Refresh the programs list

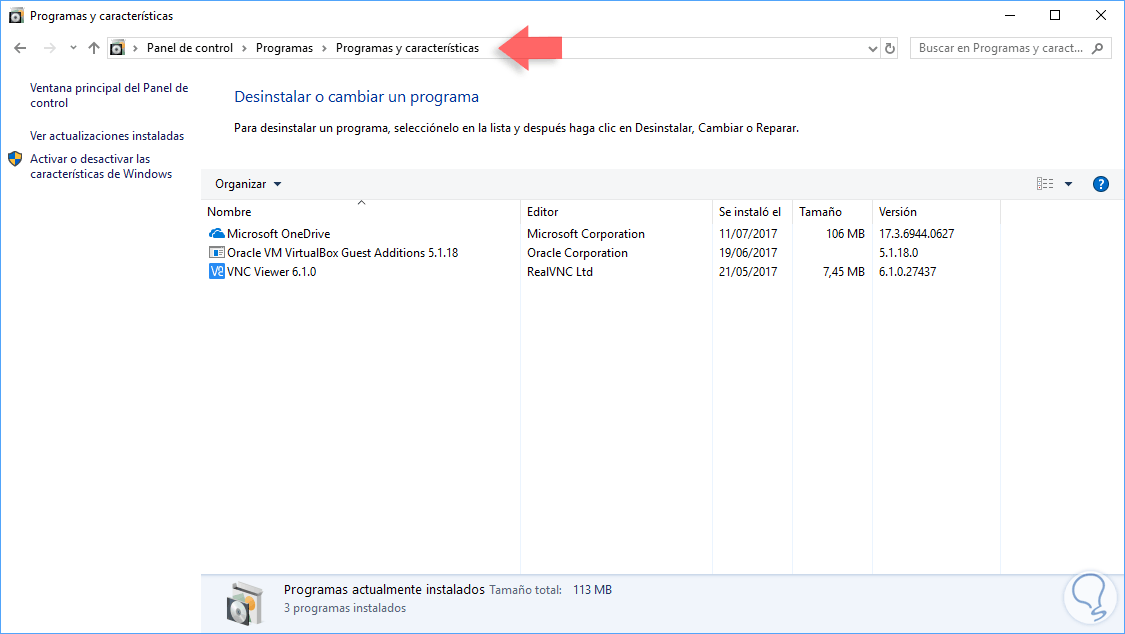coord(890,48)
